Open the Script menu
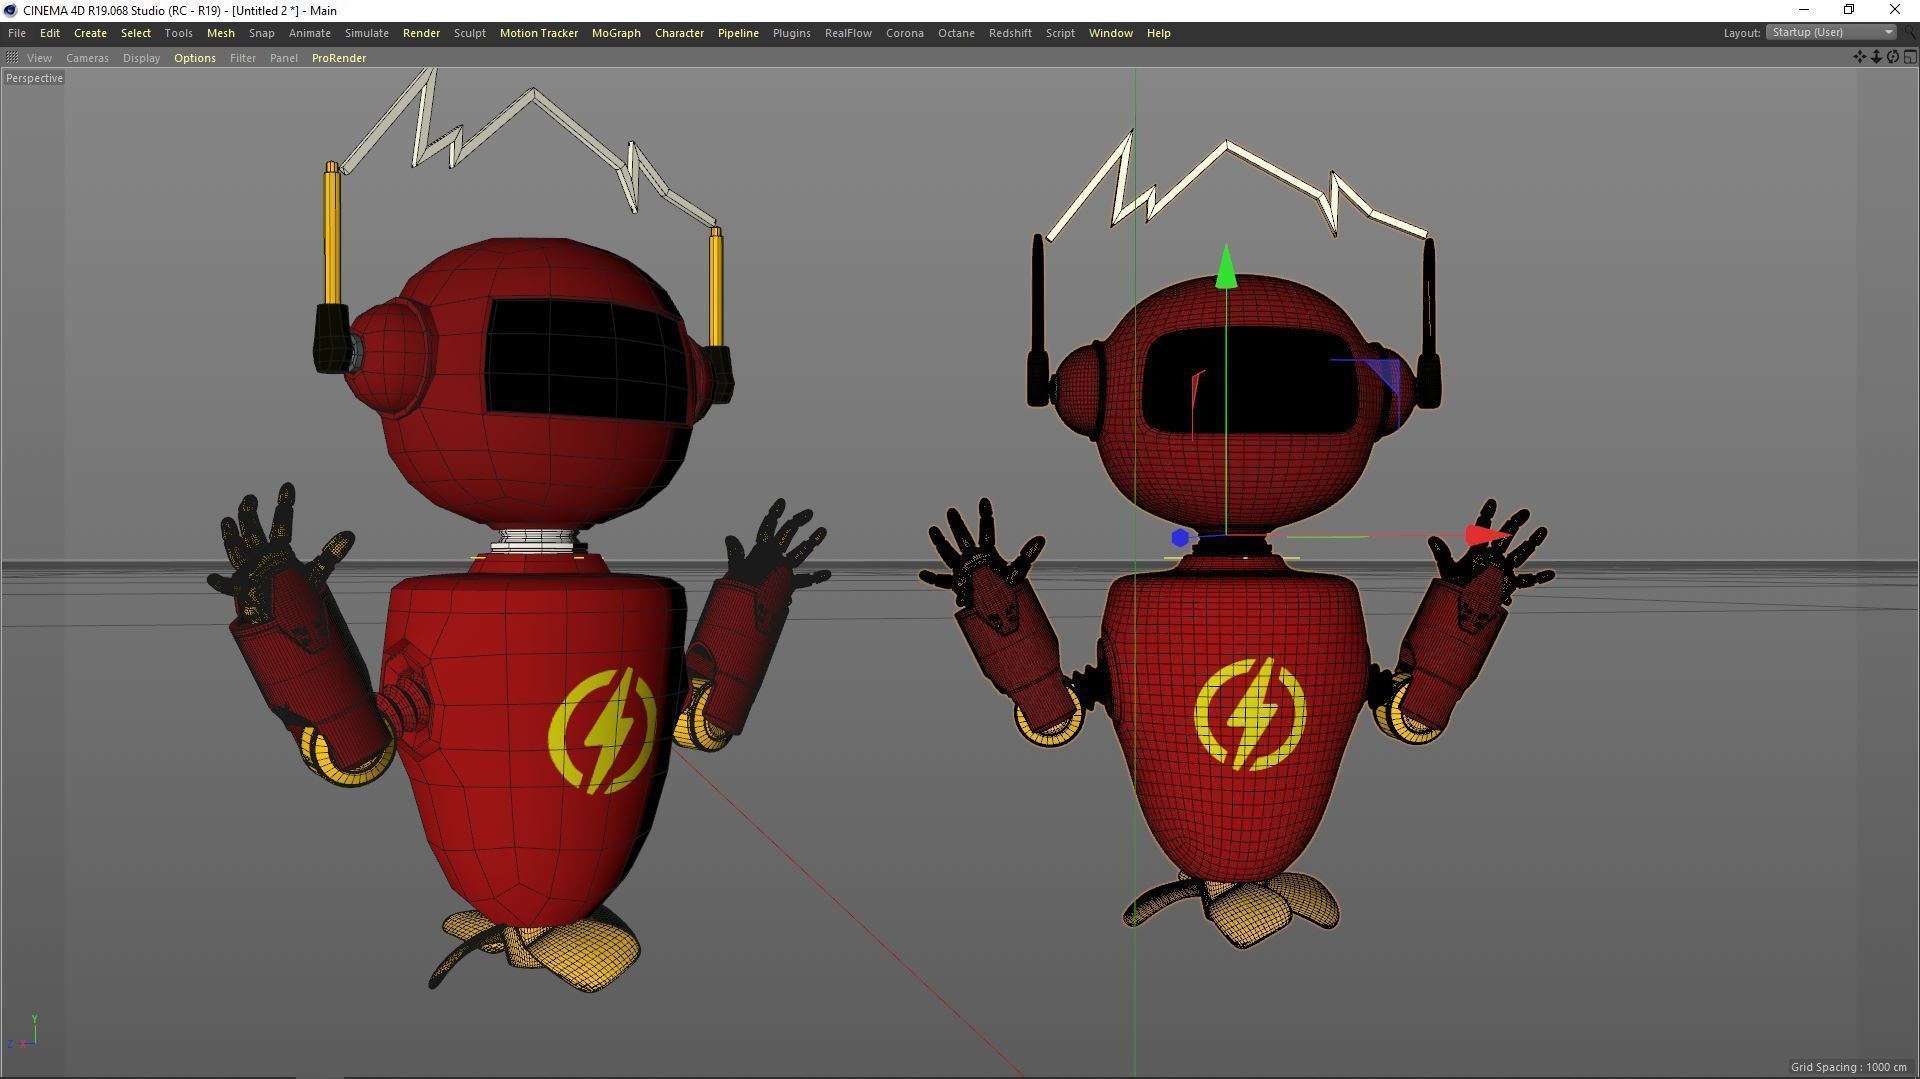This screenshot has width=1920, height=1079. point(1060,33)
